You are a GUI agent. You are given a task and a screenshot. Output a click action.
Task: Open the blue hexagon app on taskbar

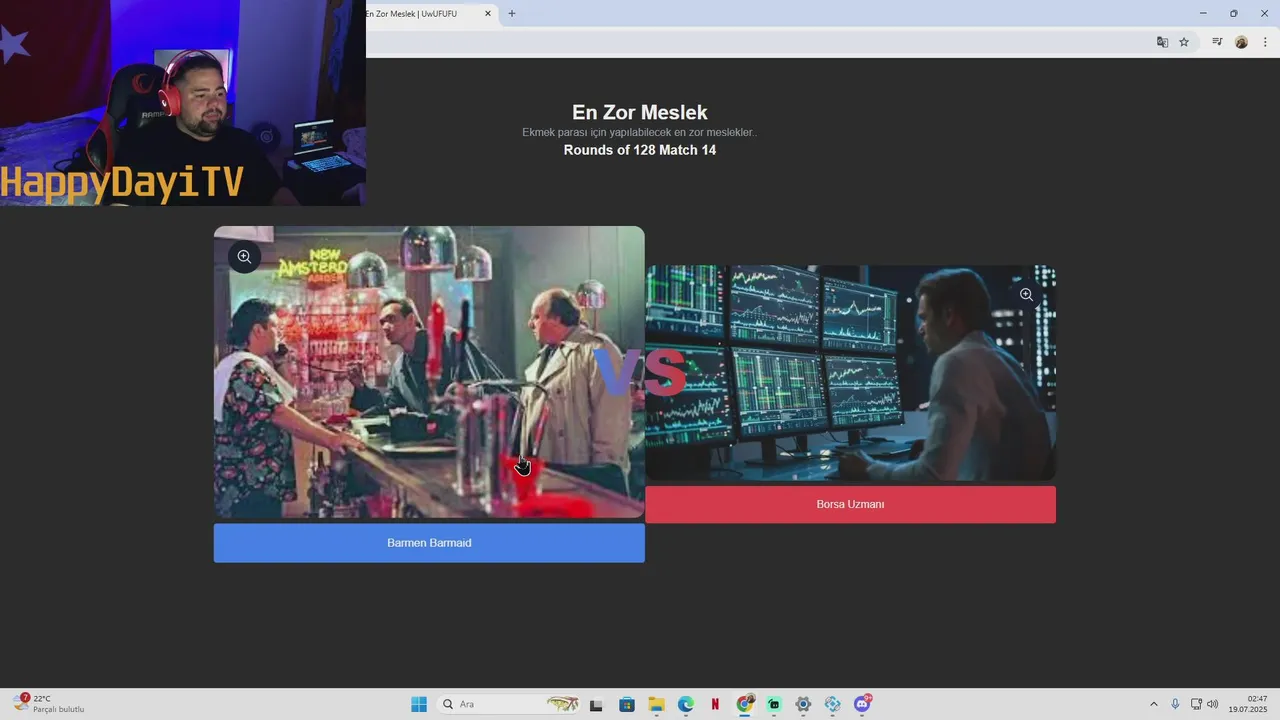click(833, 704)
